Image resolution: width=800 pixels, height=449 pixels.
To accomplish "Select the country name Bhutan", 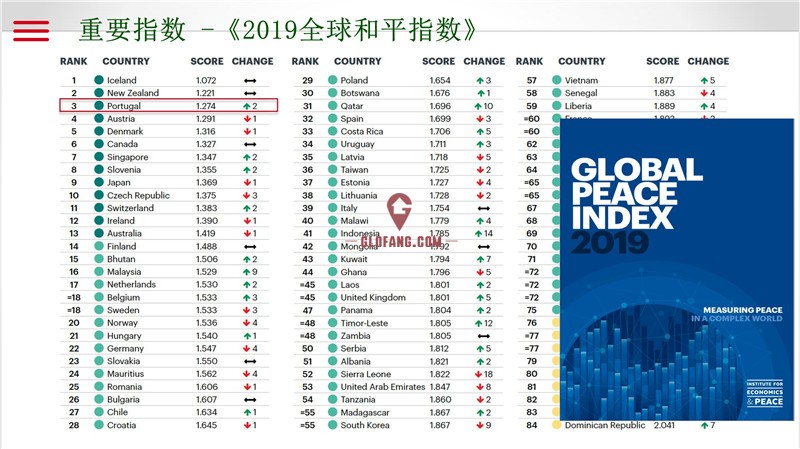I will point(121,259).
